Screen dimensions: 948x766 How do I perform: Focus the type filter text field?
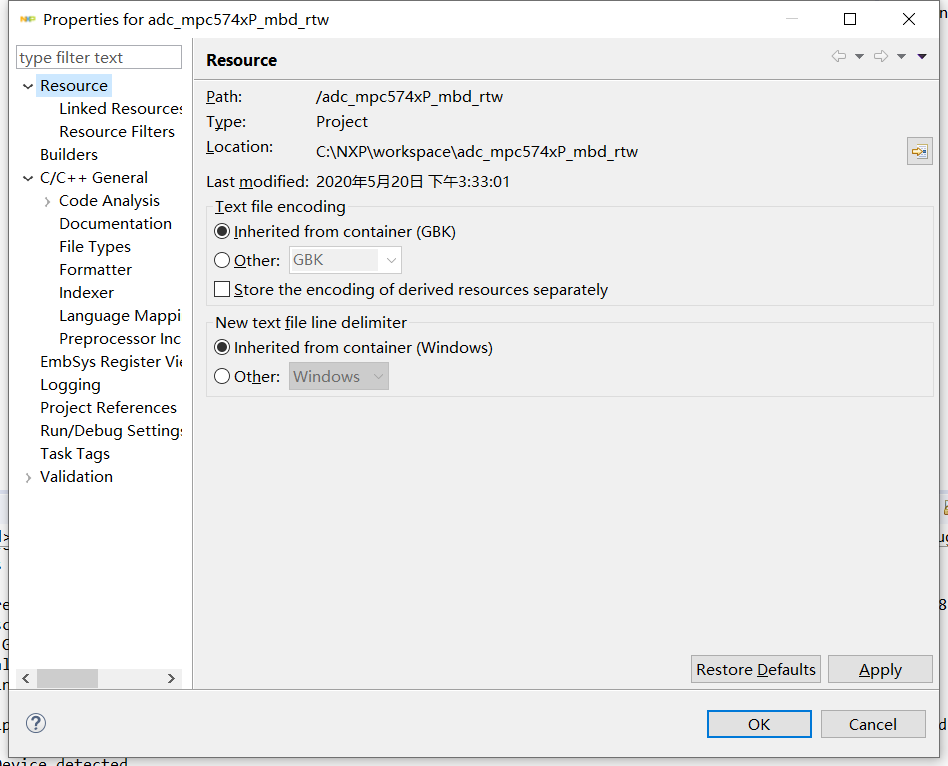point(99,57)
